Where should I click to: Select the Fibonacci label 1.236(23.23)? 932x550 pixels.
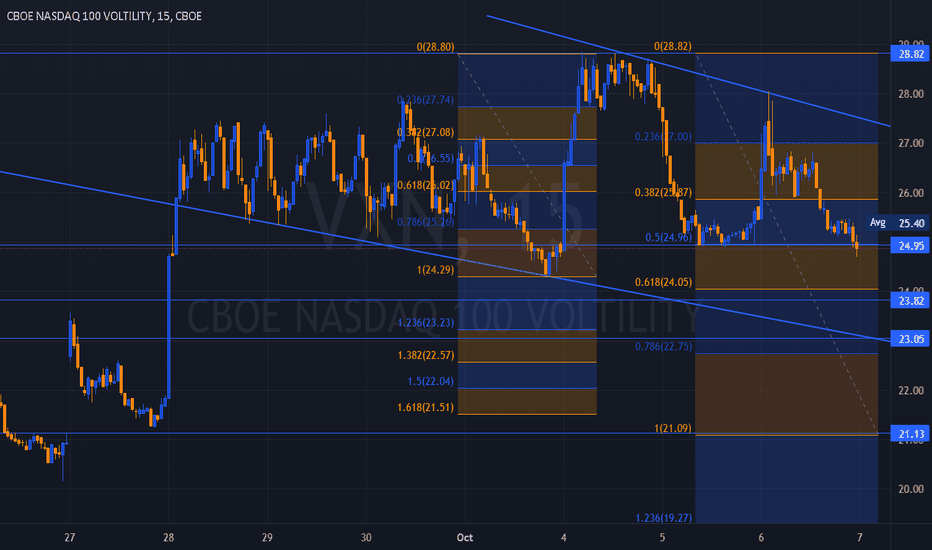[x=426, y=322]
